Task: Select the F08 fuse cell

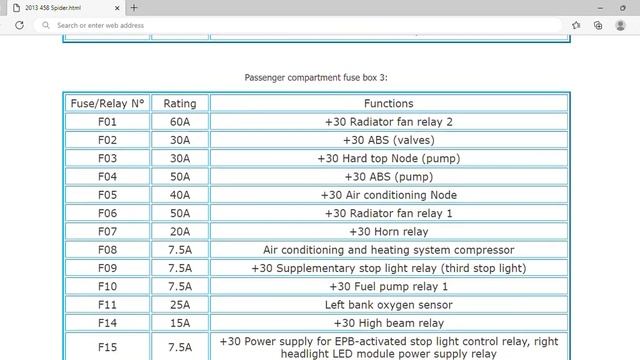Action: coord(107,250)
